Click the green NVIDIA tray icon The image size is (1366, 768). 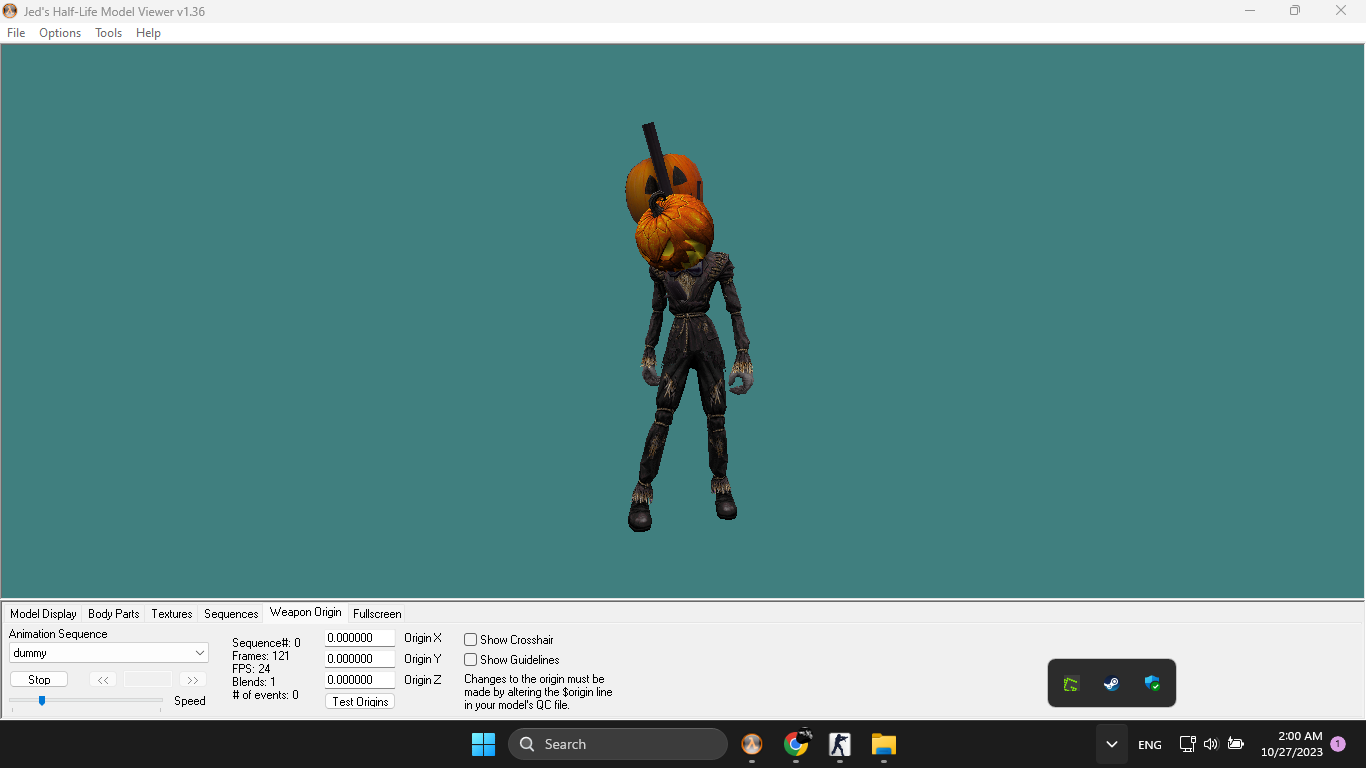click(1071, 684)
